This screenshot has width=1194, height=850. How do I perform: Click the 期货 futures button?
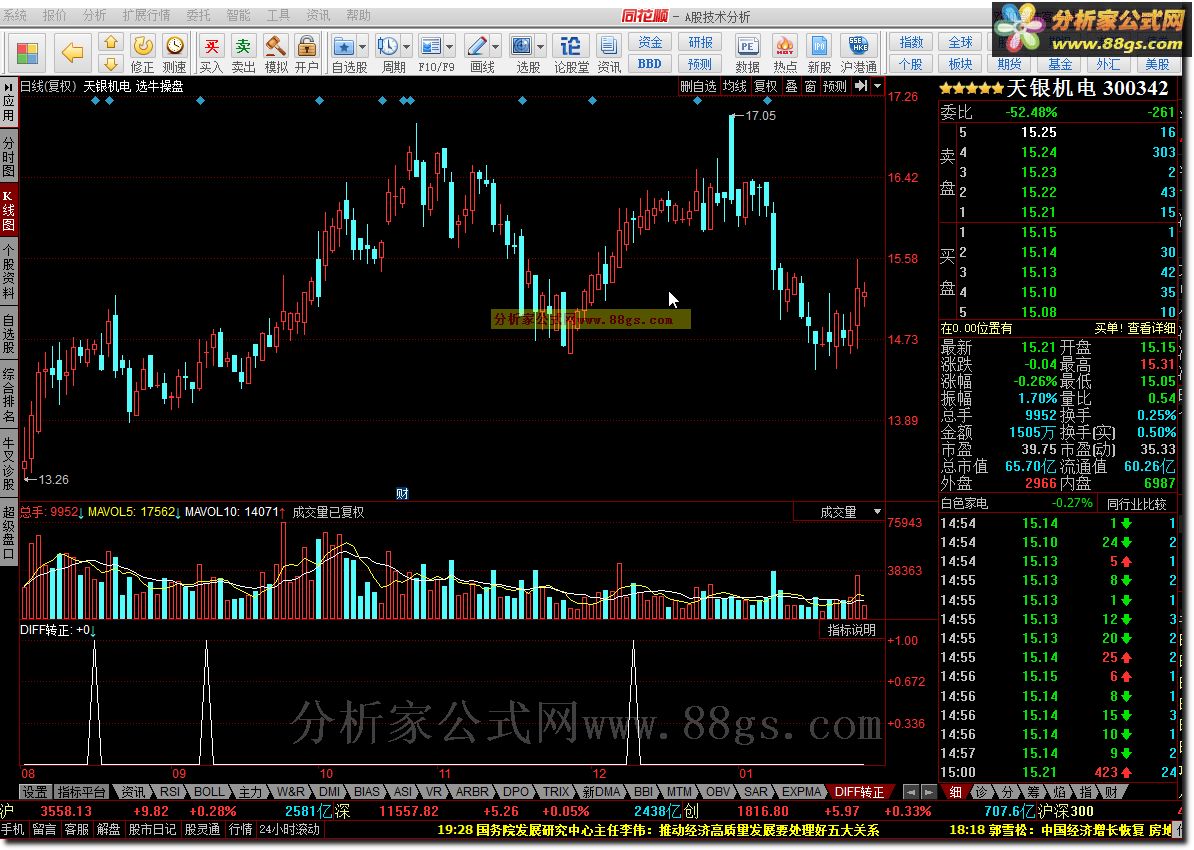(1010, 64)
